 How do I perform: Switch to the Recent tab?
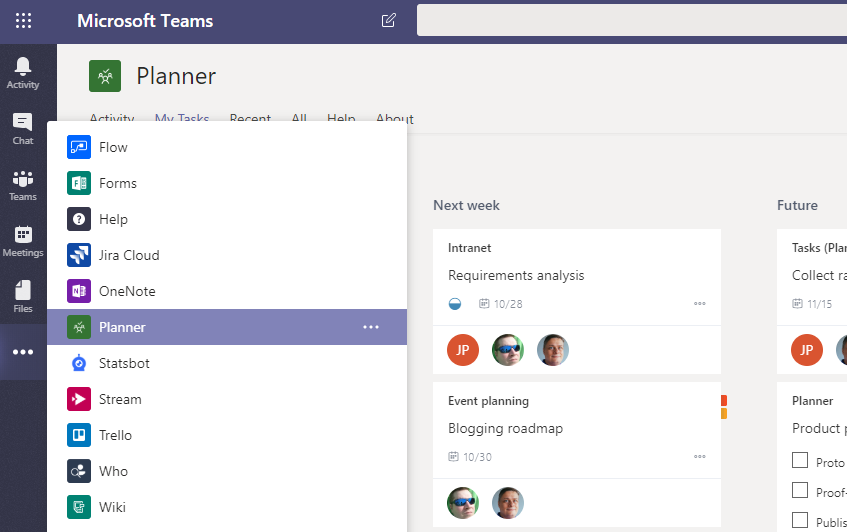[250, 119]
